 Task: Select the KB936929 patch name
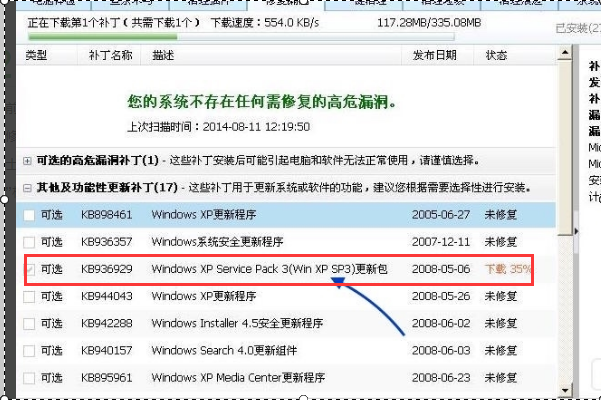click(x=107, y=269)
